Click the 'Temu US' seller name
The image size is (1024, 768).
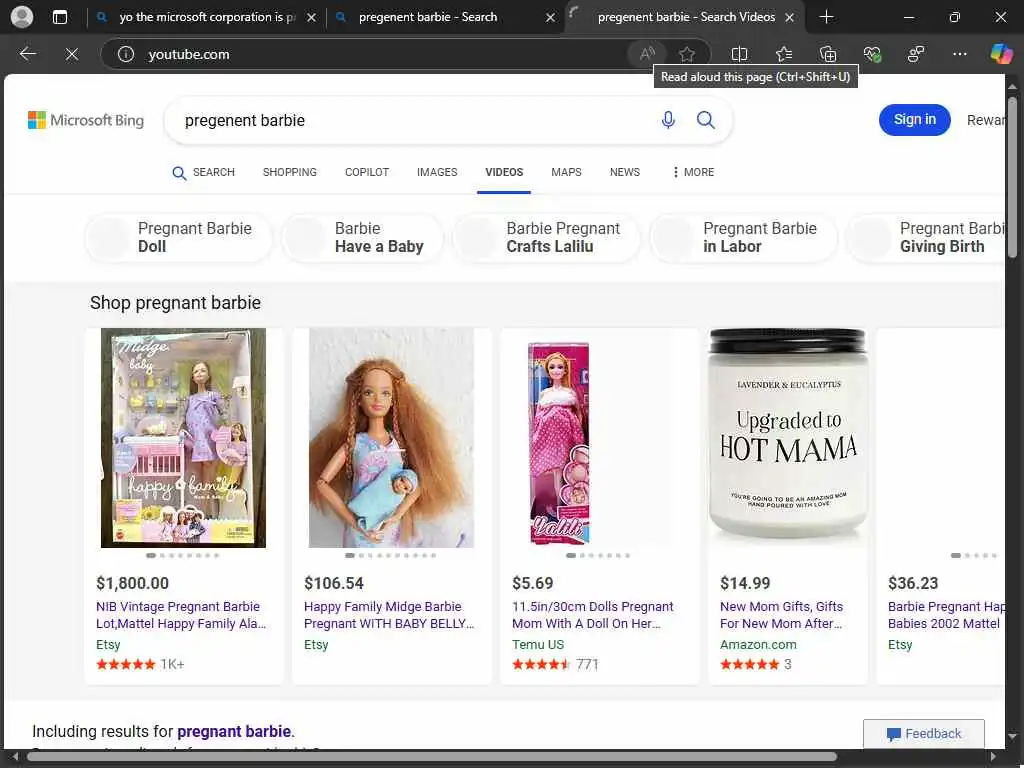tap(537, 645)
